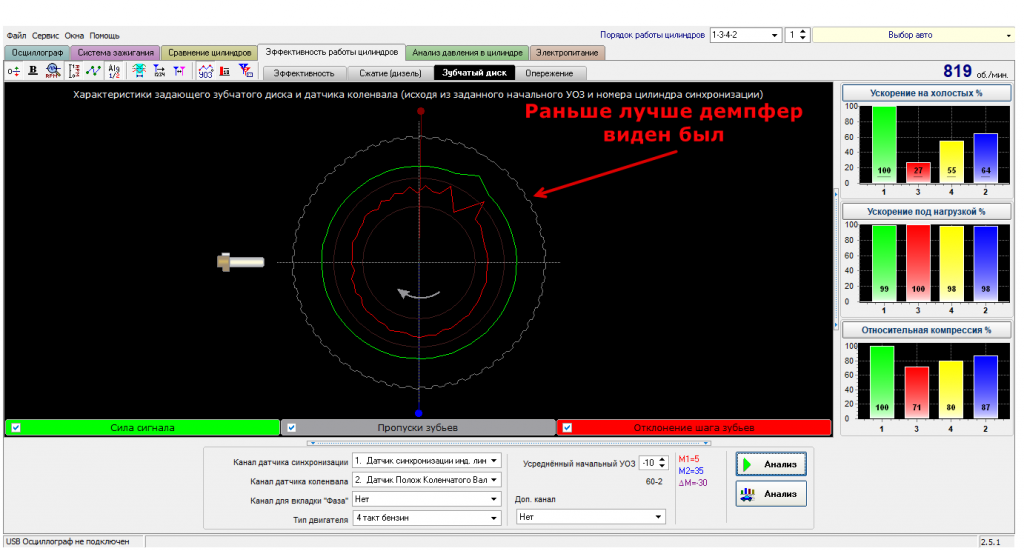Click the Ускорение под нагрузкой % header

tap(926, 212)
